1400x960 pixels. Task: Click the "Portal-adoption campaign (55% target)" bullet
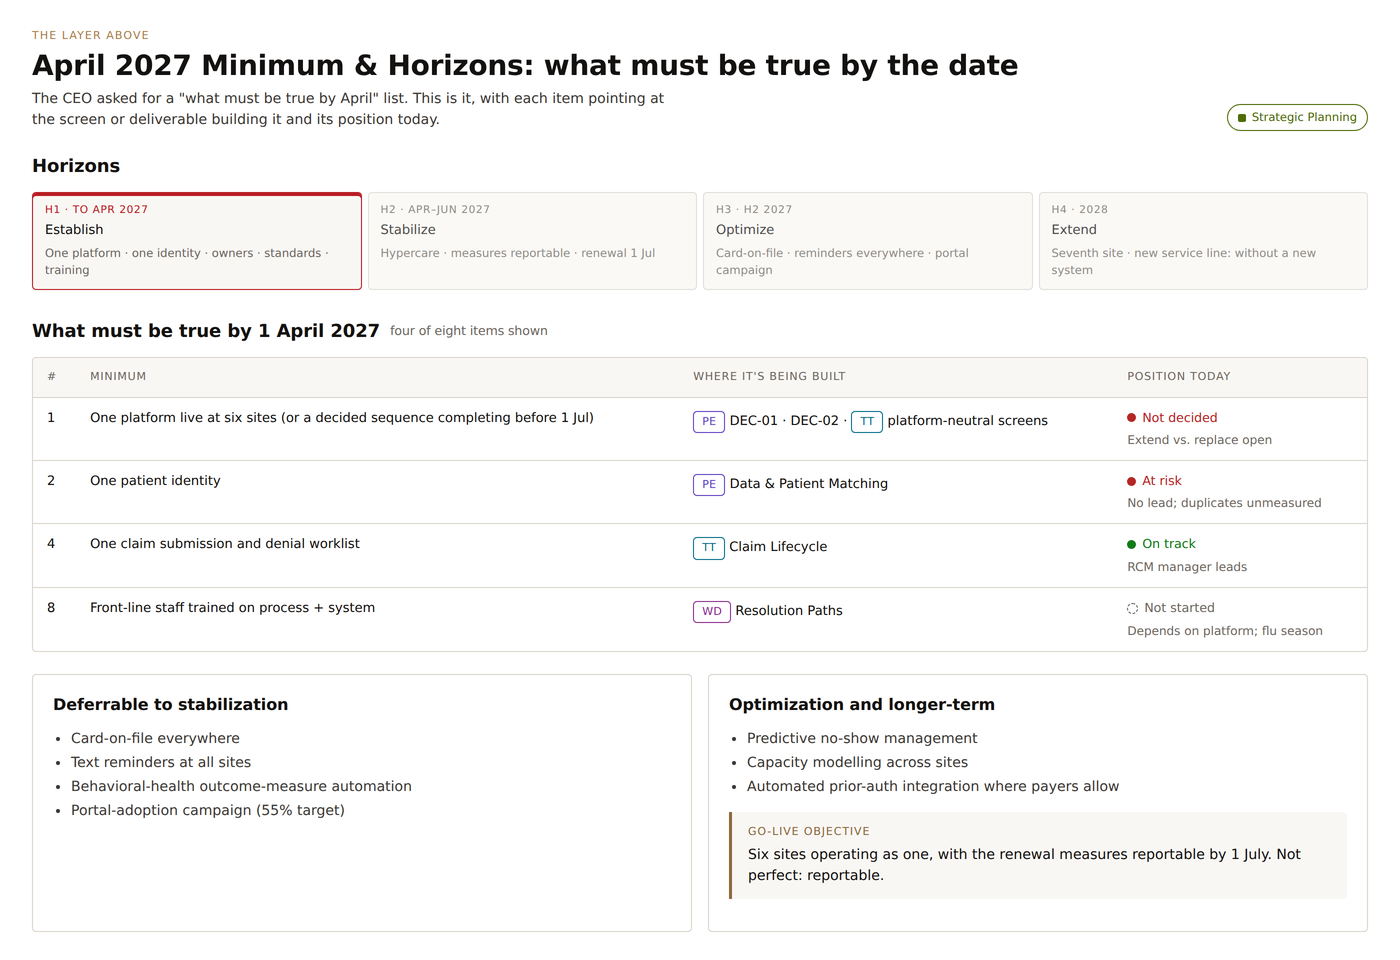click(x=208, y=811)
